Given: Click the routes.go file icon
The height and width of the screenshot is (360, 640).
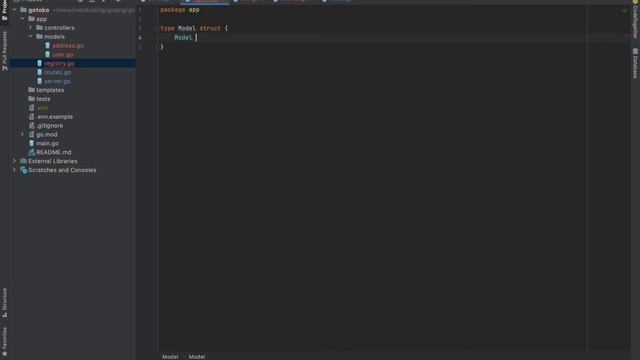Looking at the screenshot, I should coord(40,72).
